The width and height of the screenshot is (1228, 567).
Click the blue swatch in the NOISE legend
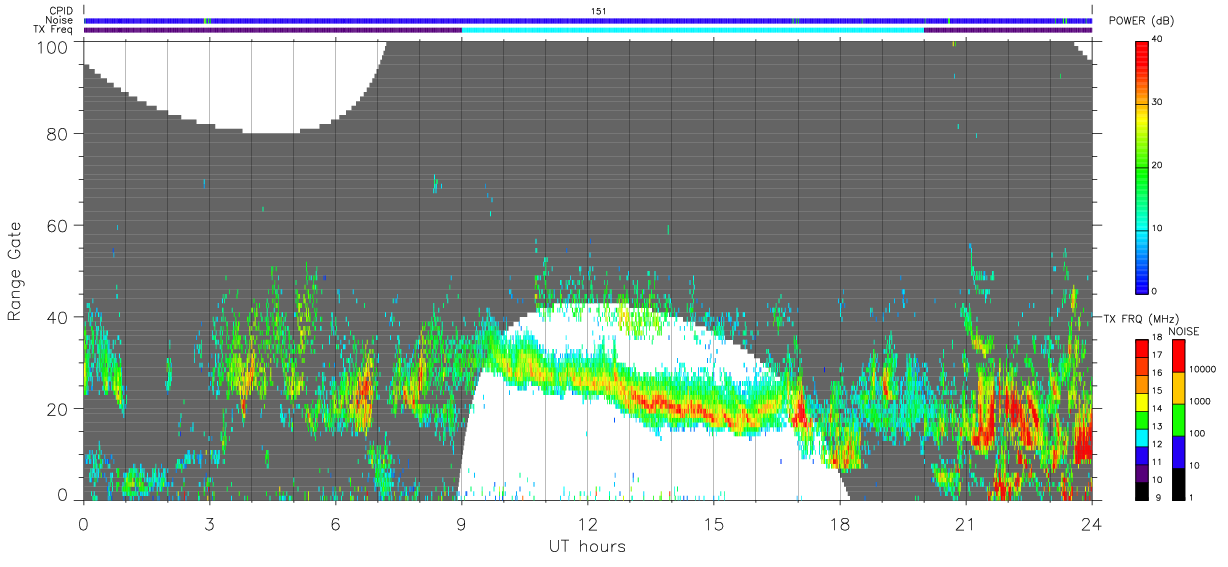click(1180, 452)
